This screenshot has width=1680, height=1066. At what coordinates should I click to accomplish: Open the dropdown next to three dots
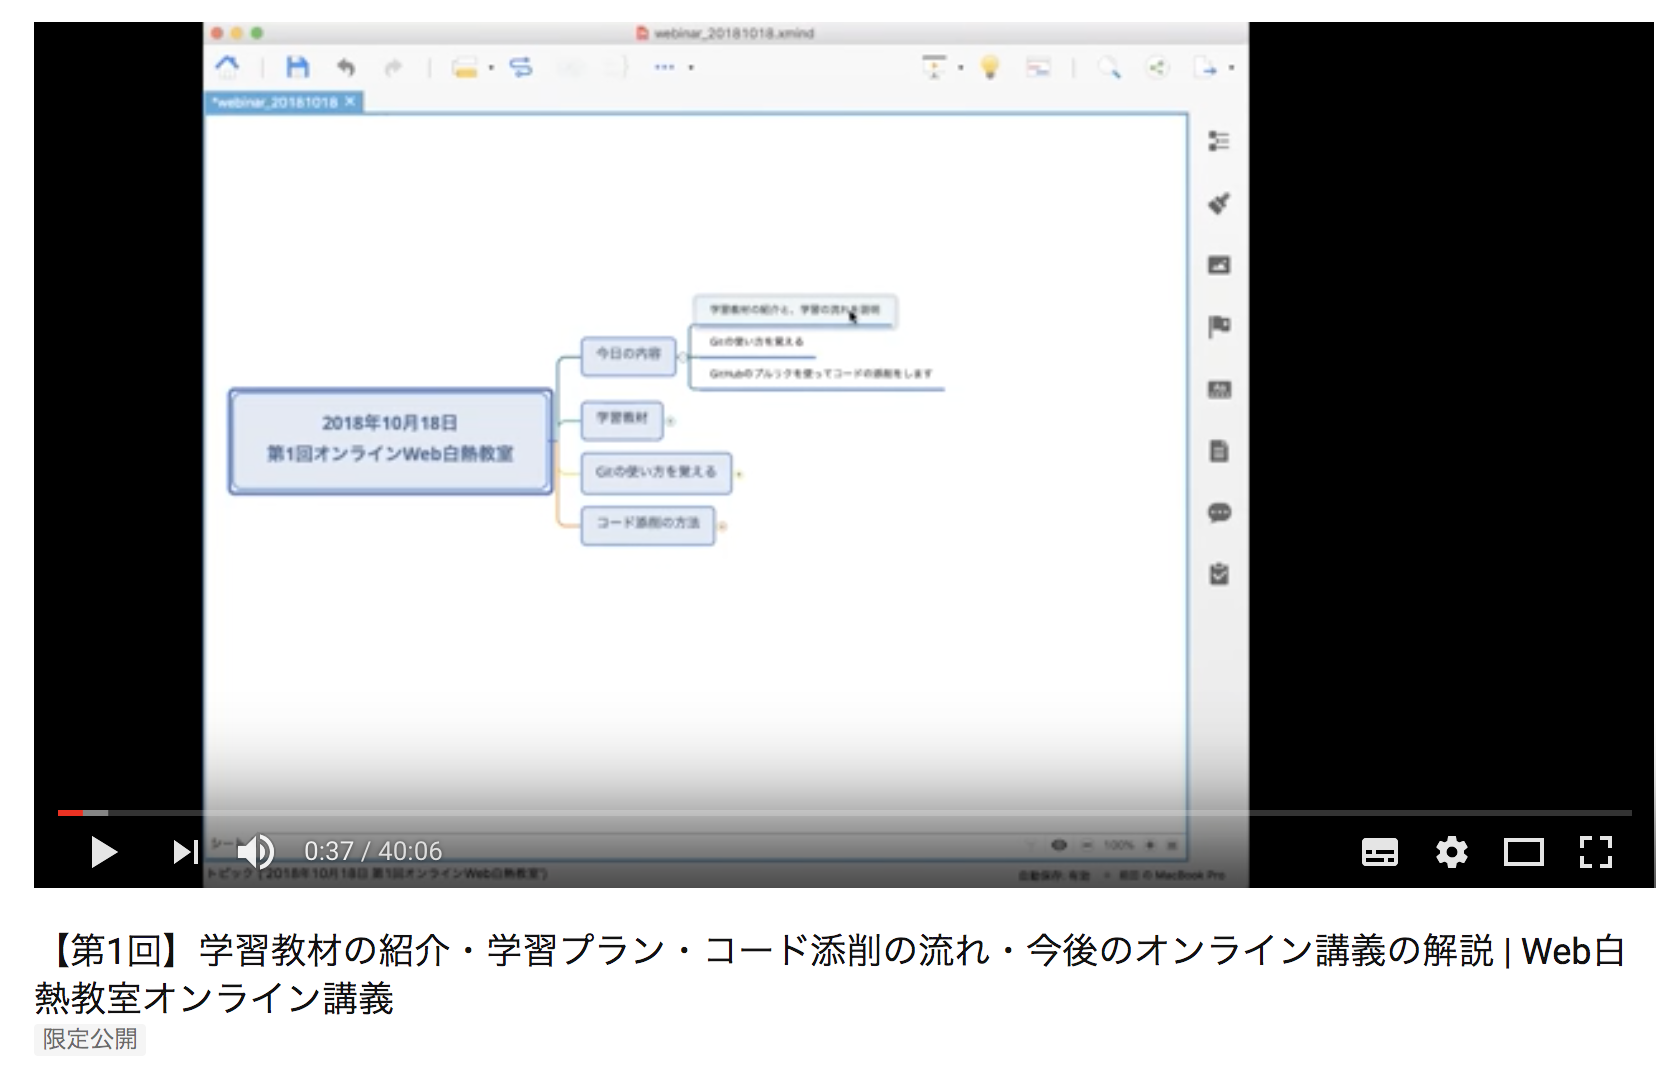pyautogui.click(x=691, y=68)
